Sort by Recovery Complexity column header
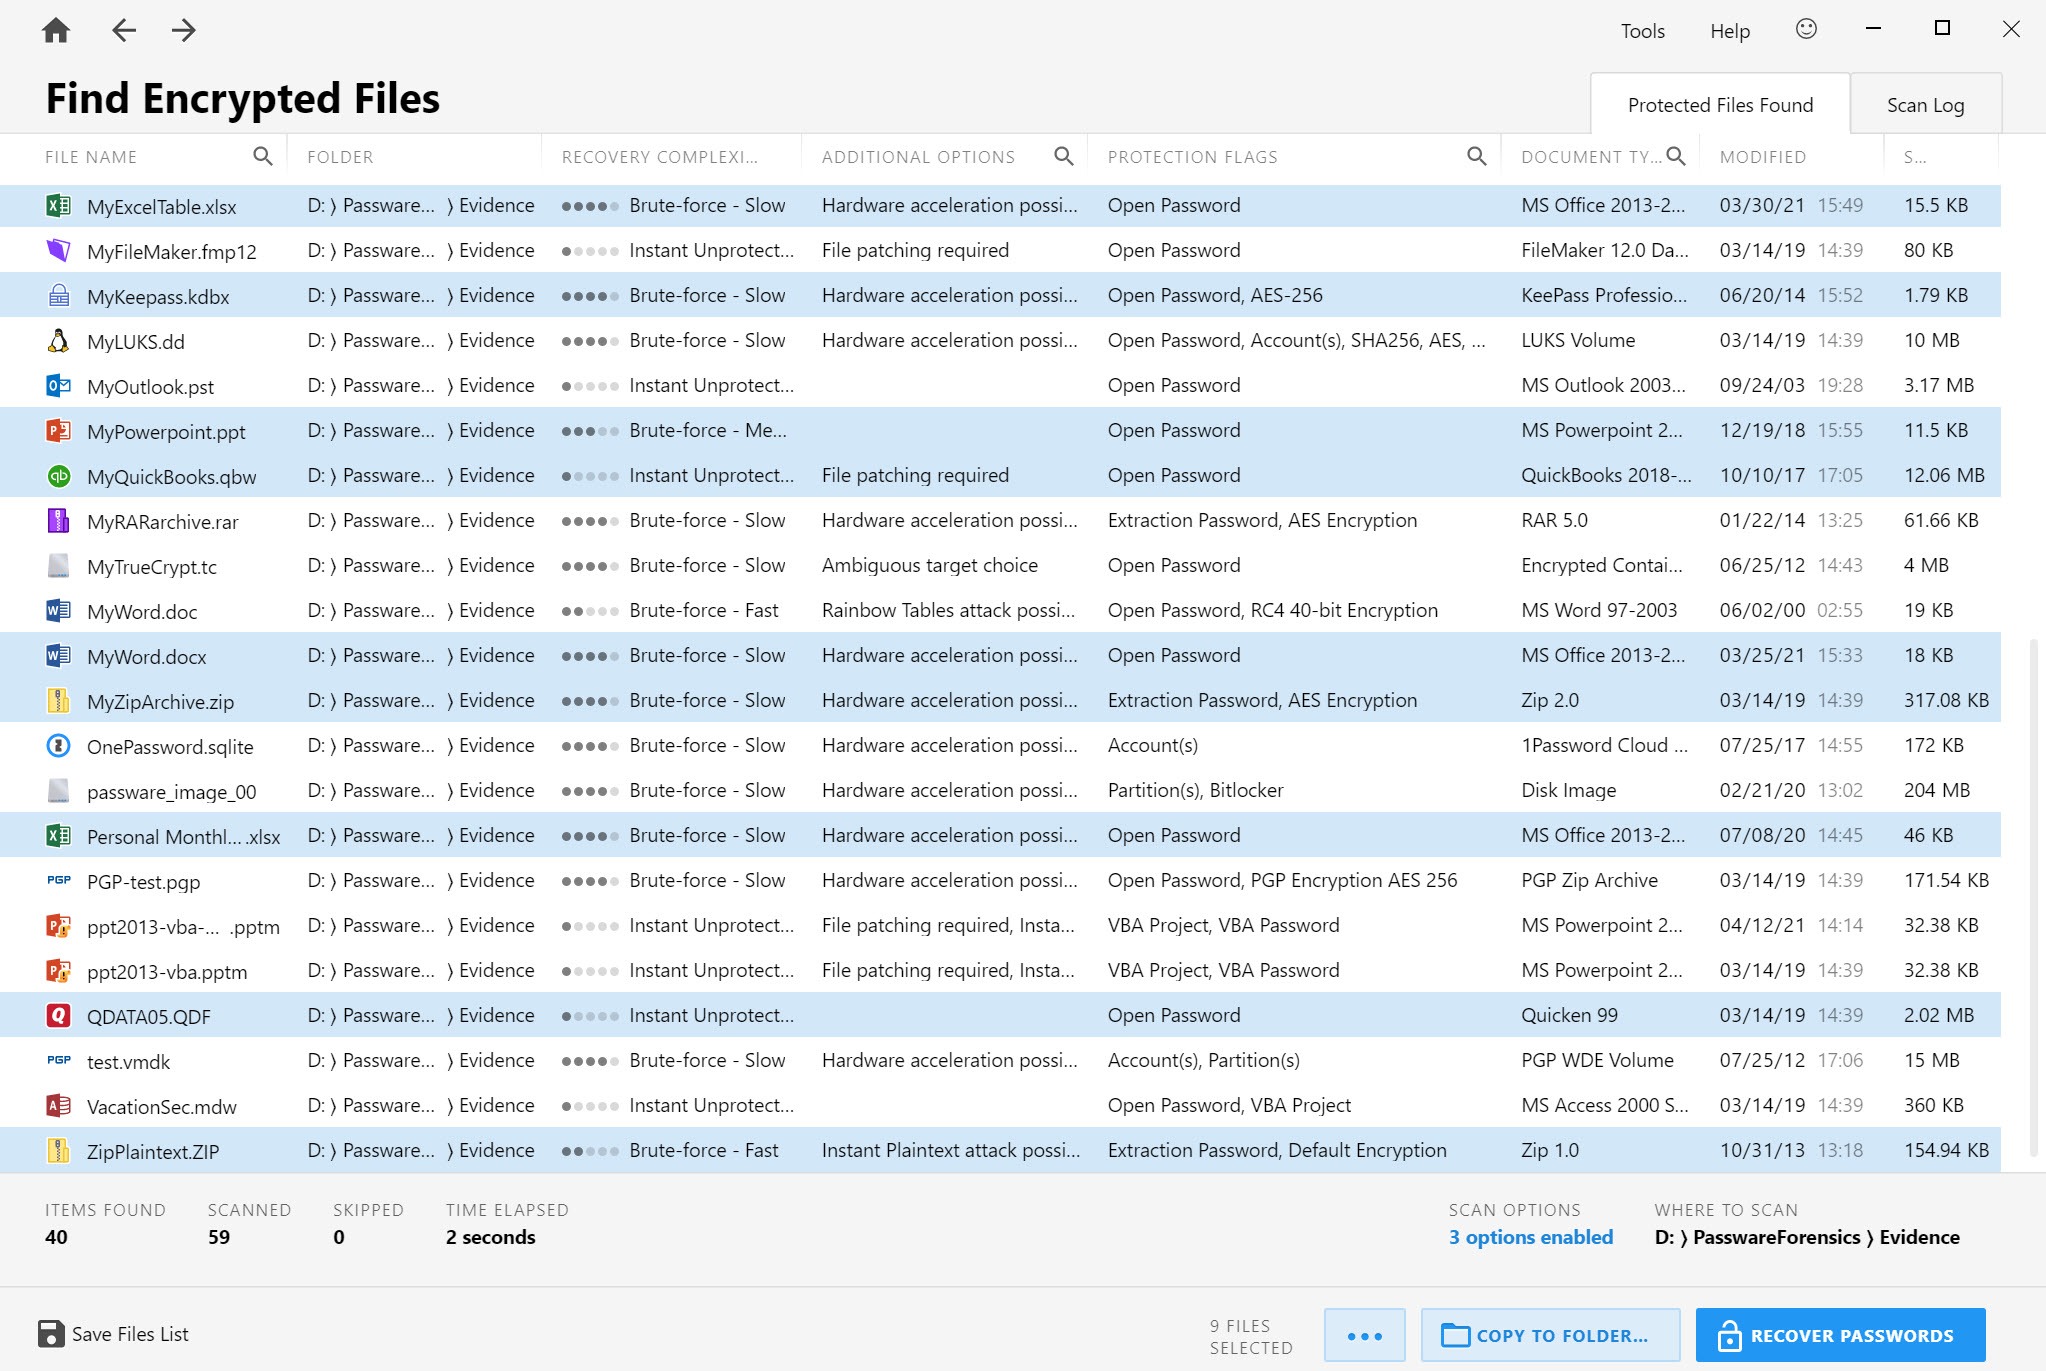Image resolution: width=2046 pixels, height=1371 pixels. (660, 157)
